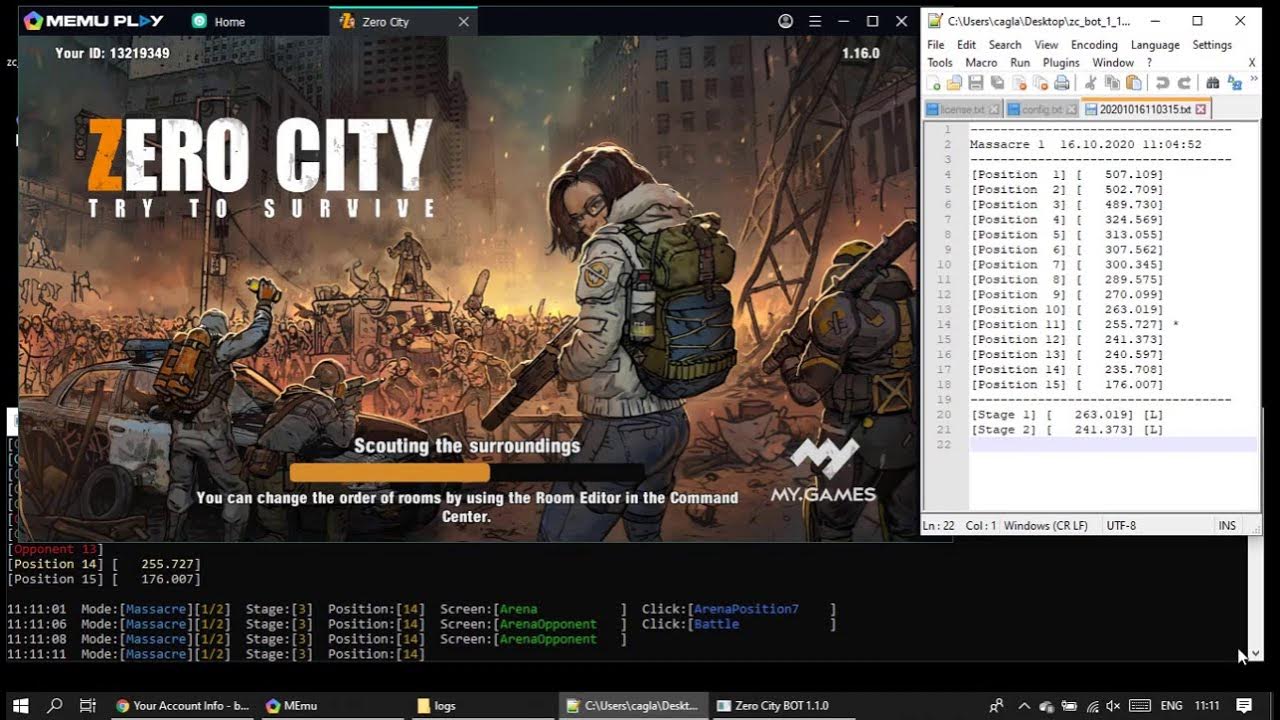Open the Run menu in Notepad++
Screen dimensions: 1280x720
[1020, 62]
